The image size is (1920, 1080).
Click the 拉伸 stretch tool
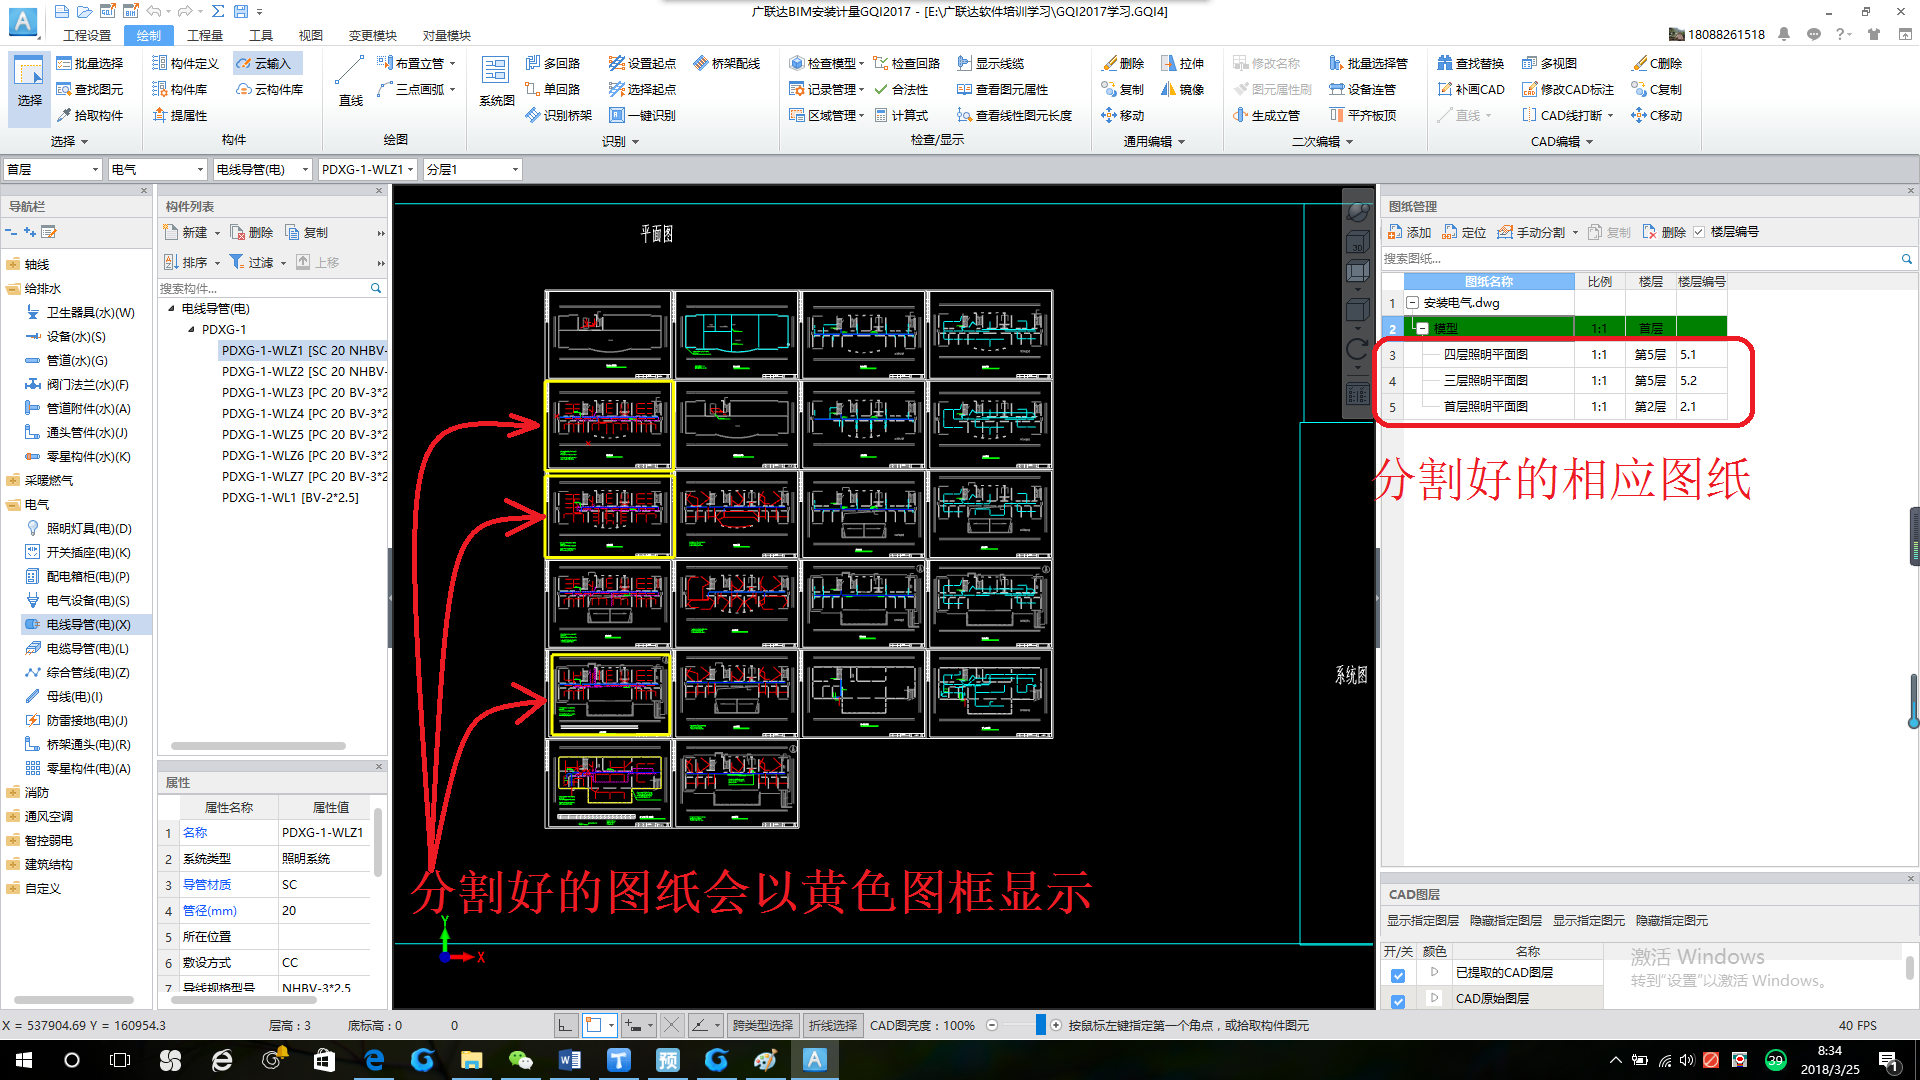click(x=1182, y=63)
